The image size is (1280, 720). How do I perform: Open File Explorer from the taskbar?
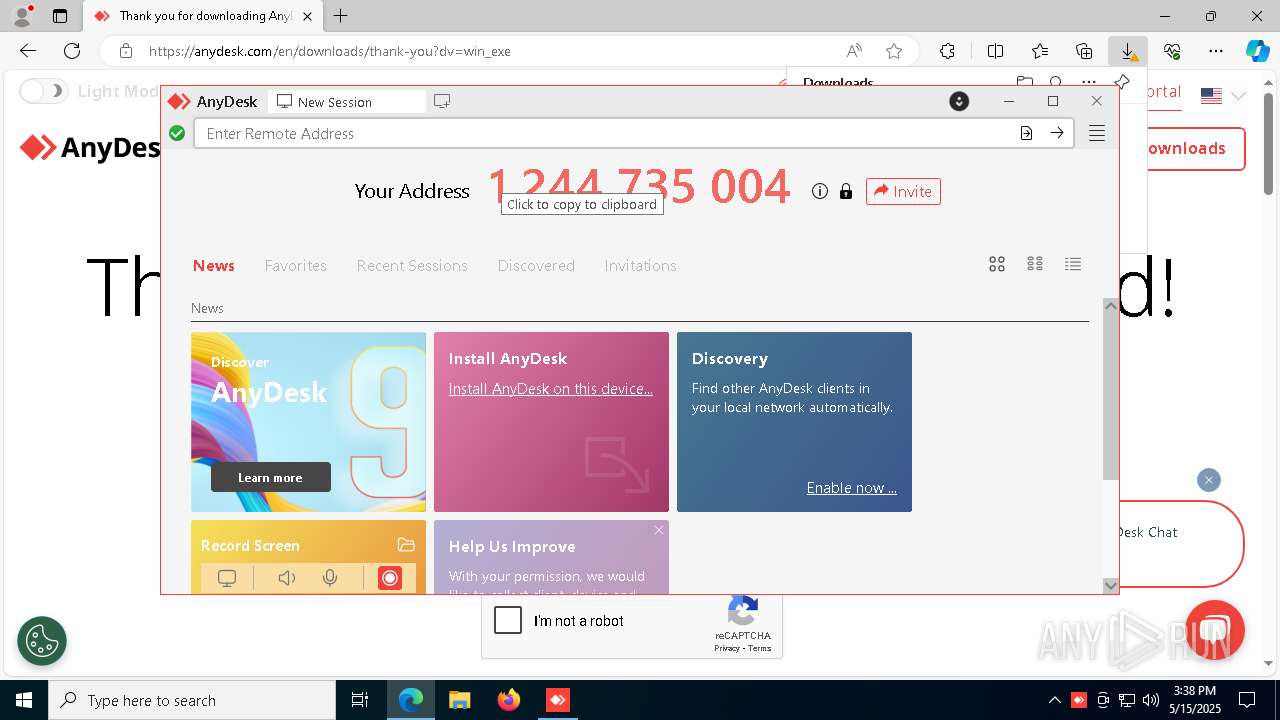pos(460,700)
